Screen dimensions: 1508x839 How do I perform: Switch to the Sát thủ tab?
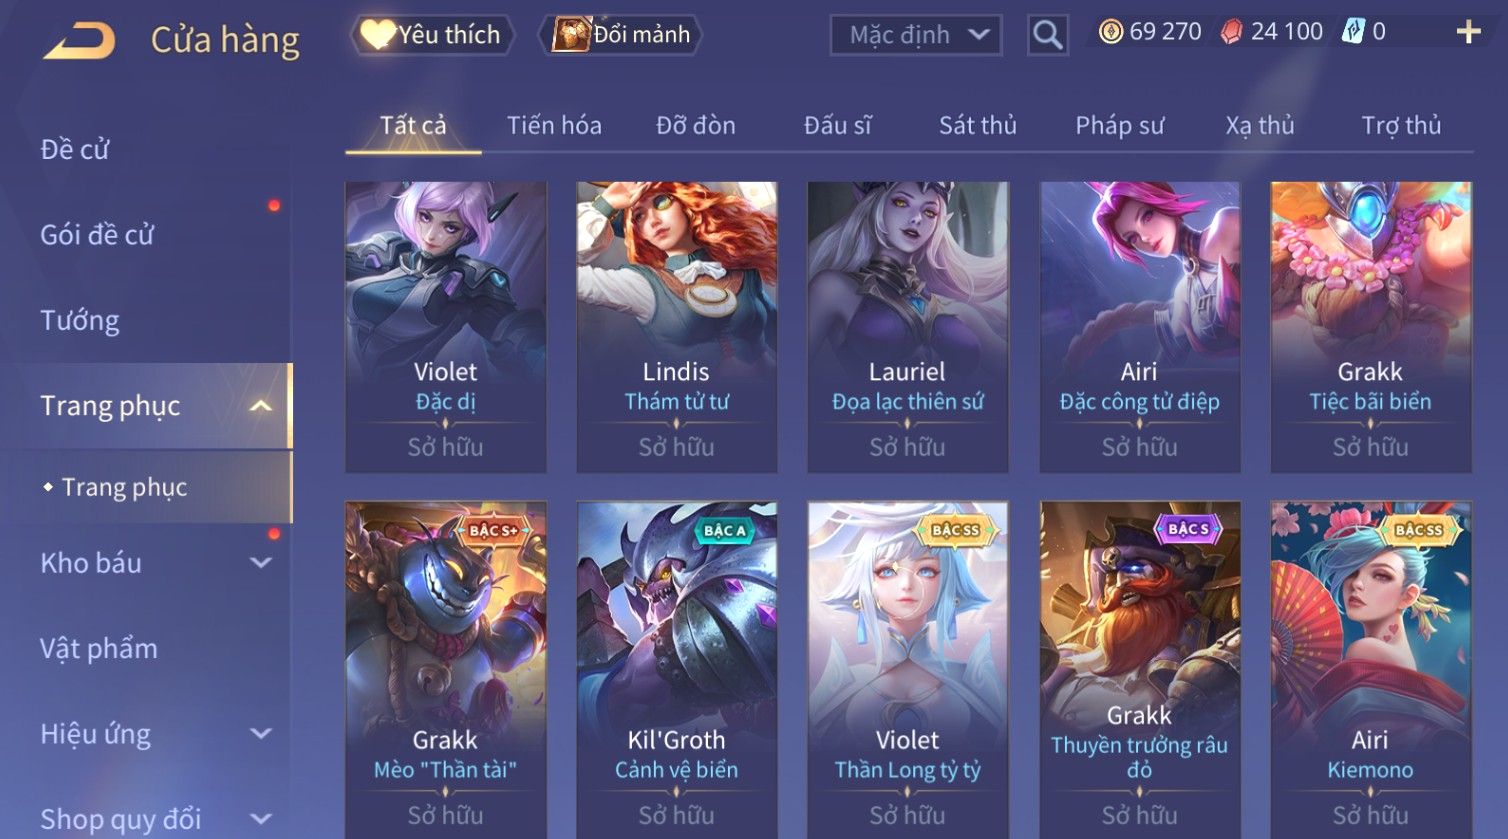977,125
